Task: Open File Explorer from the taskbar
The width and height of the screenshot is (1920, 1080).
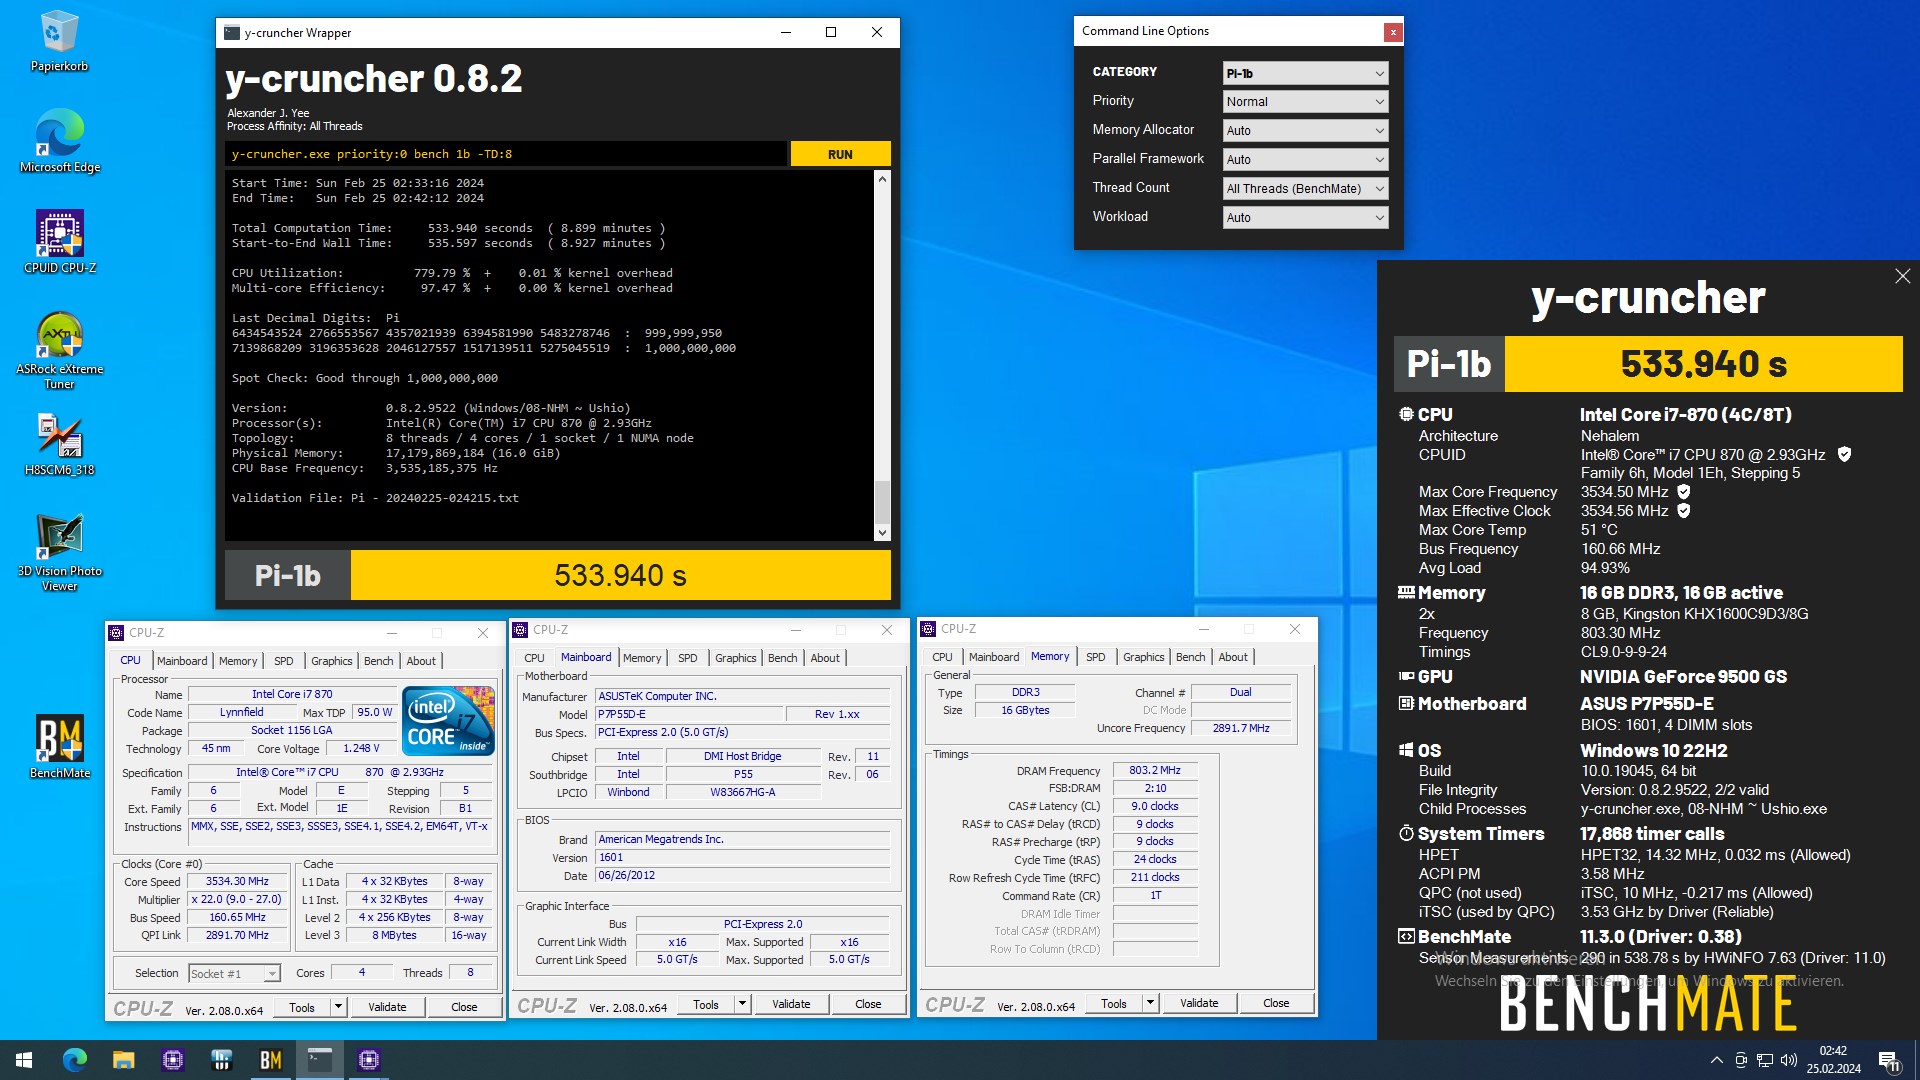Action: click(123, 1060)
